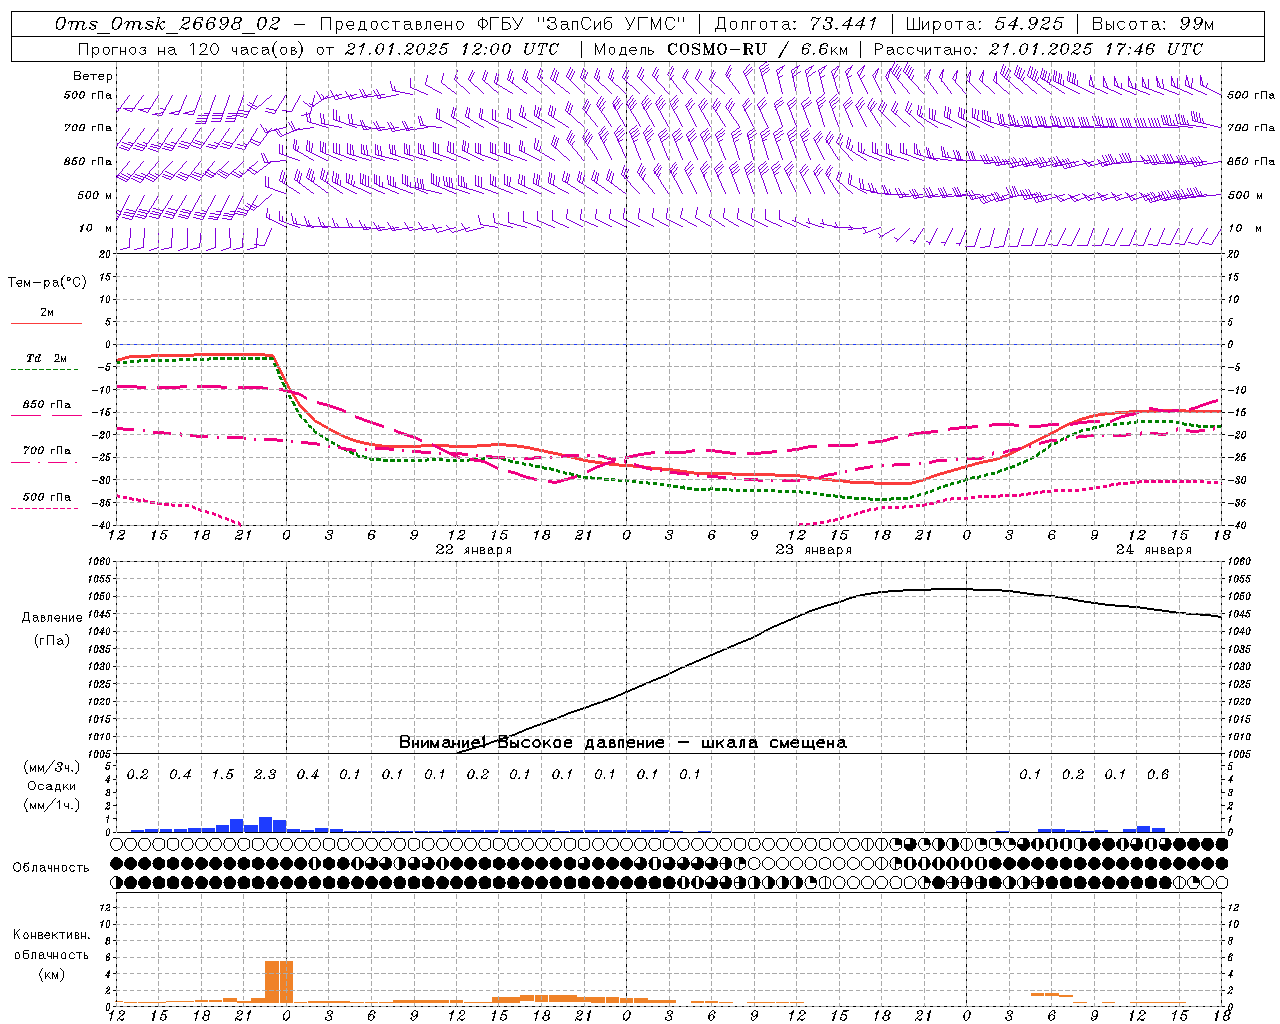Click the dashed legend line under Td 2м
Screen dimensions: 1280x1024
(x=45, y=369)
